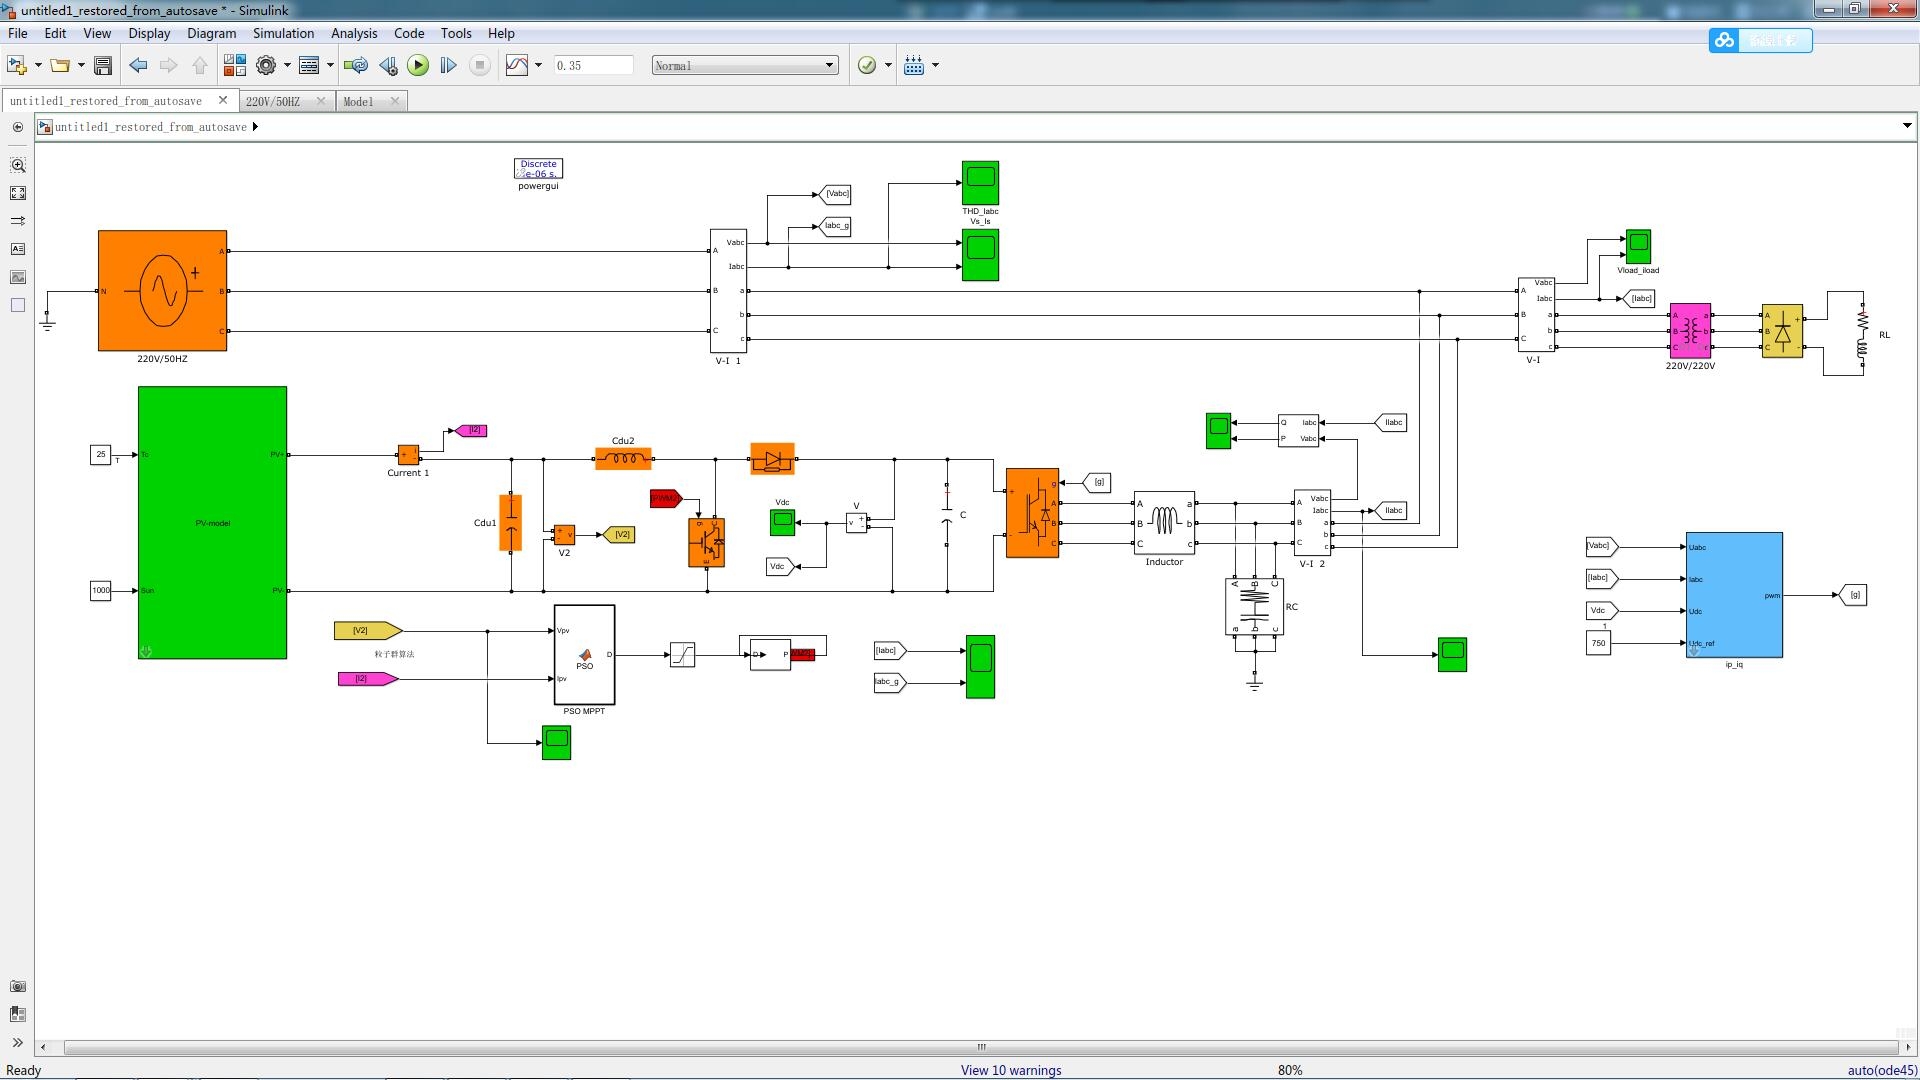The image size is (1920, 1080).
Task: Click the View 10 warnings link
Action: click(1010, 1070)
